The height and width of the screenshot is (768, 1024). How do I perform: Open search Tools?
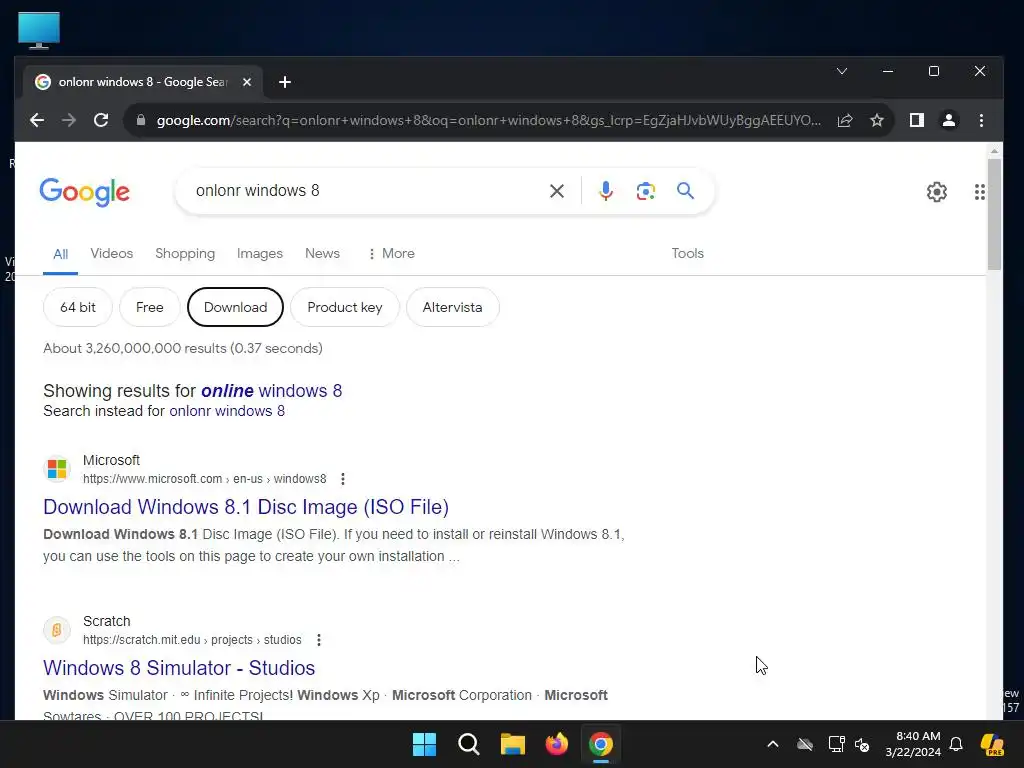click(688, 253)
